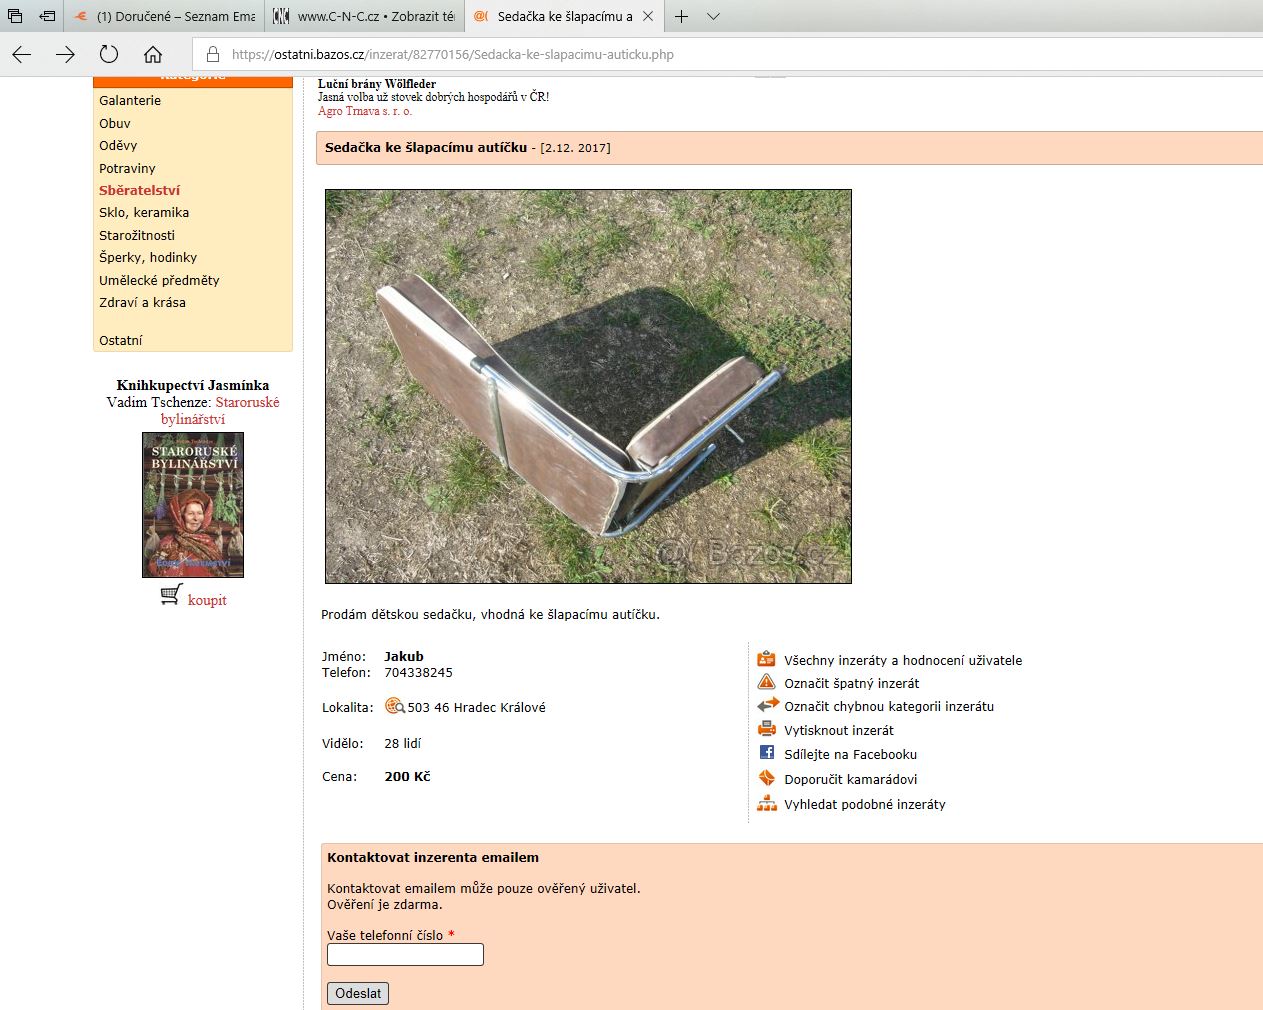Open the tab list dropdown chevron
The height and width of the screenshot is (1010, 1263).
pos(713,17)
